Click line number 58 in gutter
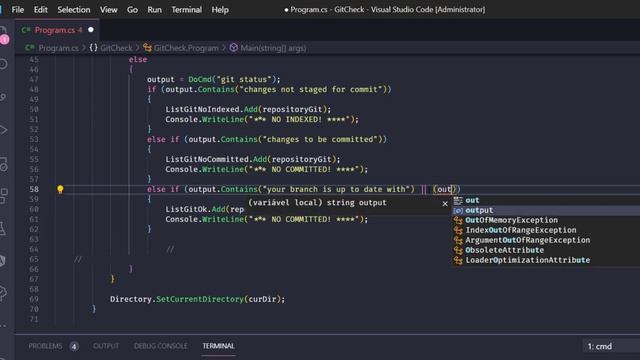 click(34, 189)
